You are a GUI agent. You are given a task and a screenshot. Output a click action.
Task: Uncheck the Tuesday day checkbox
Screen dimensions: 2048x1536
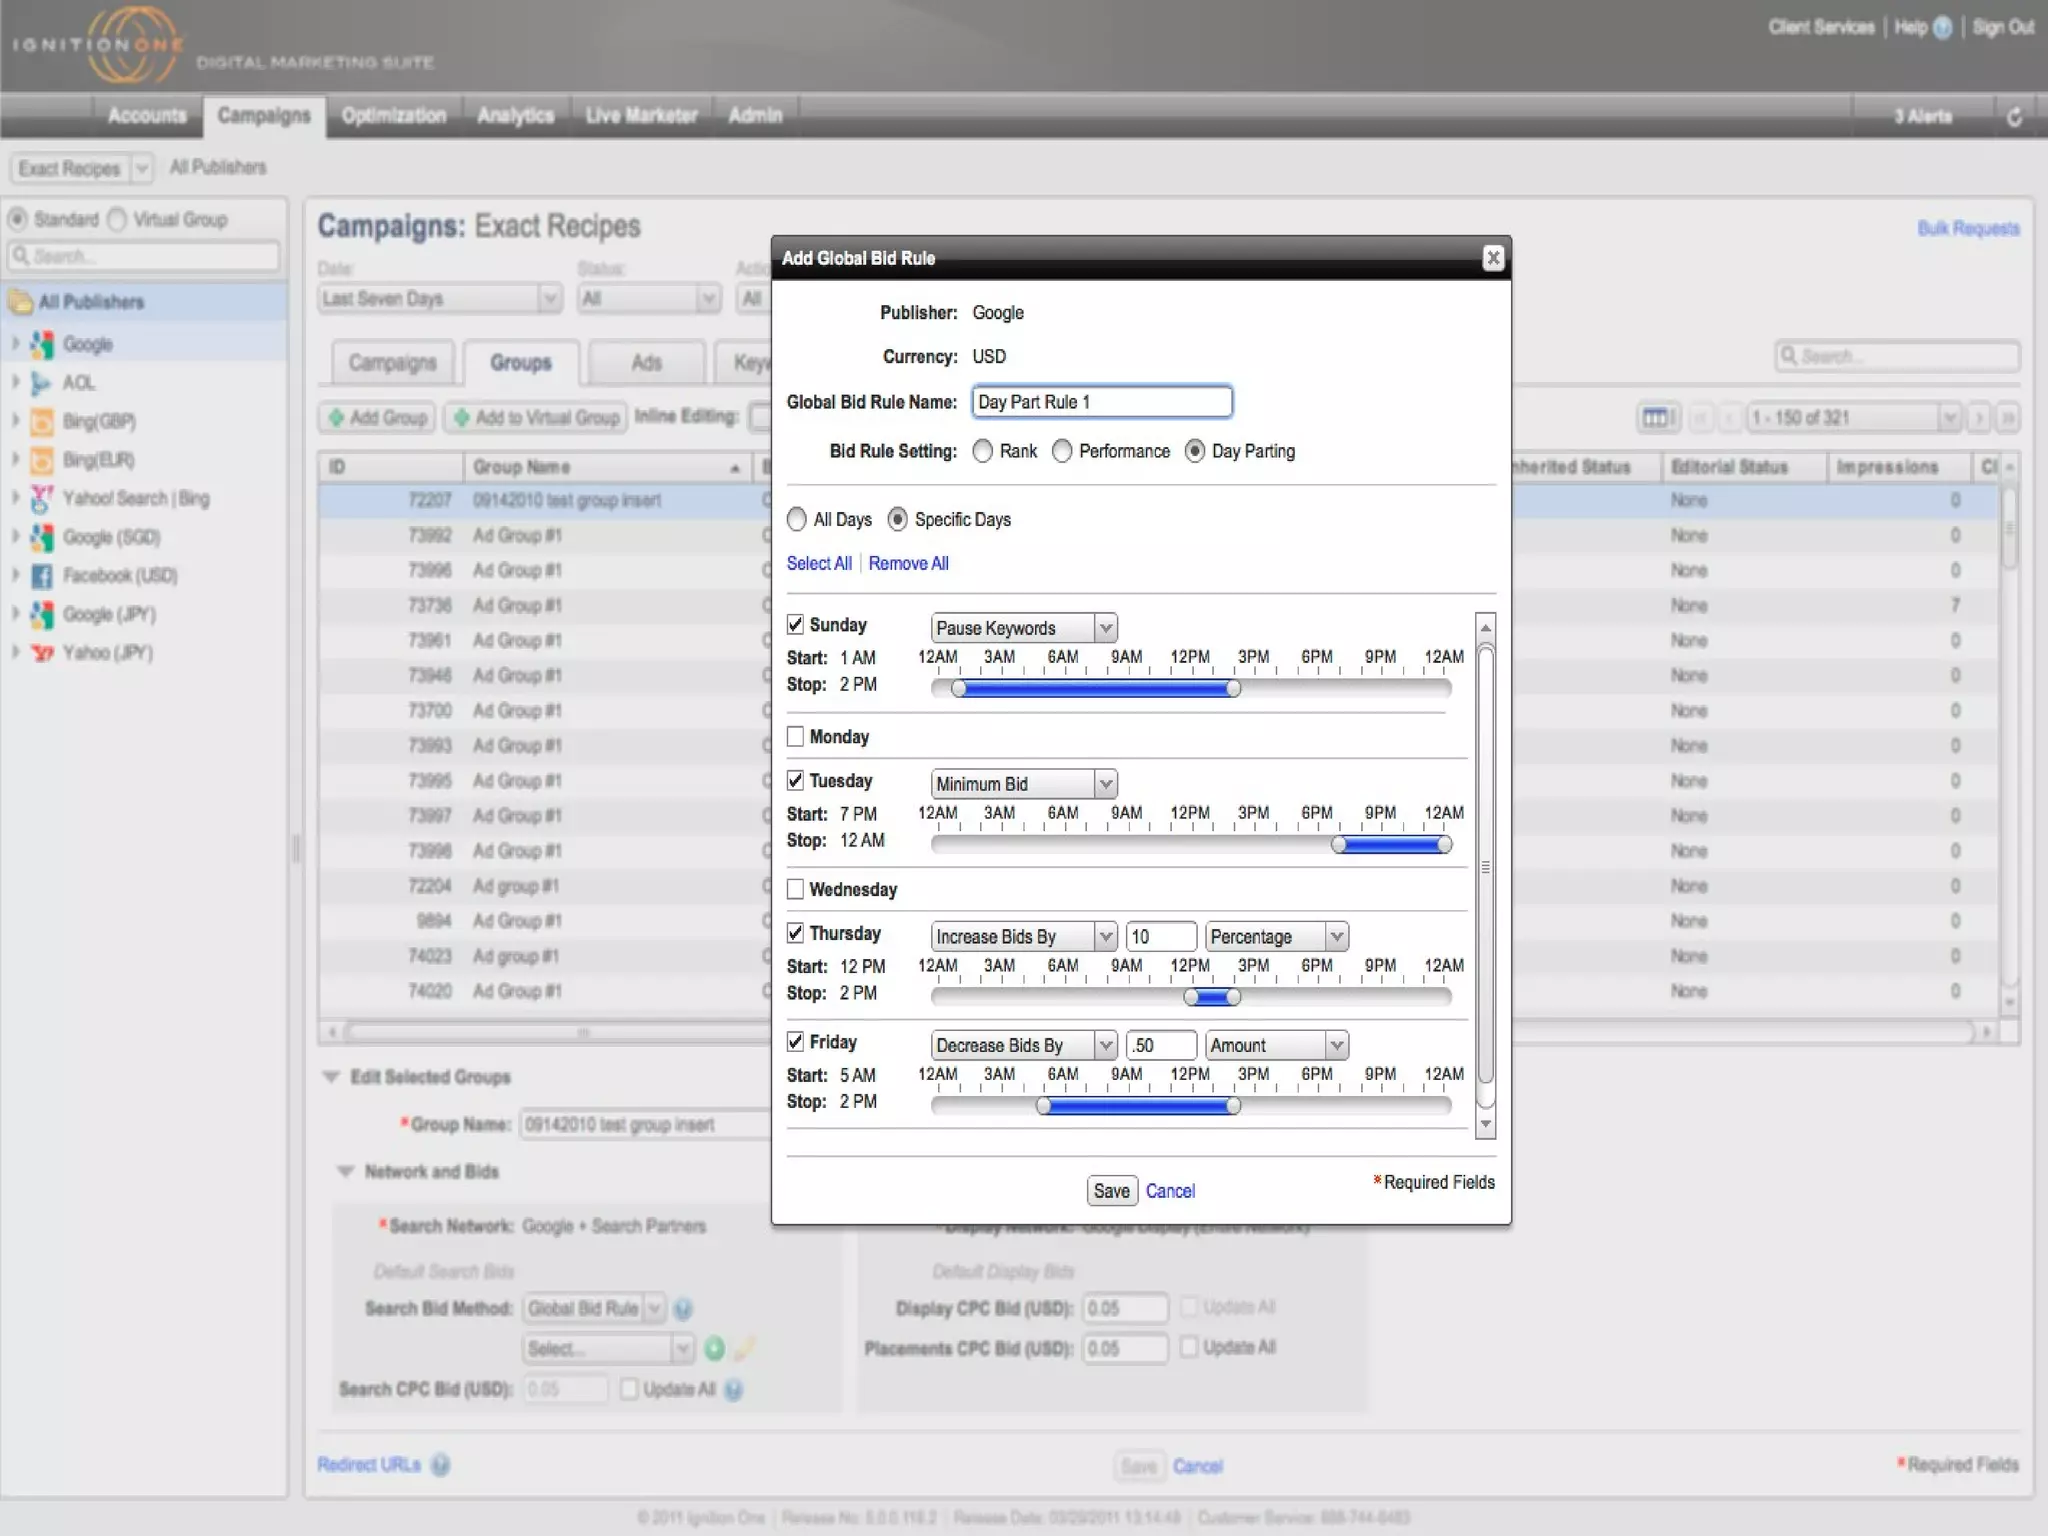point(796,781)
